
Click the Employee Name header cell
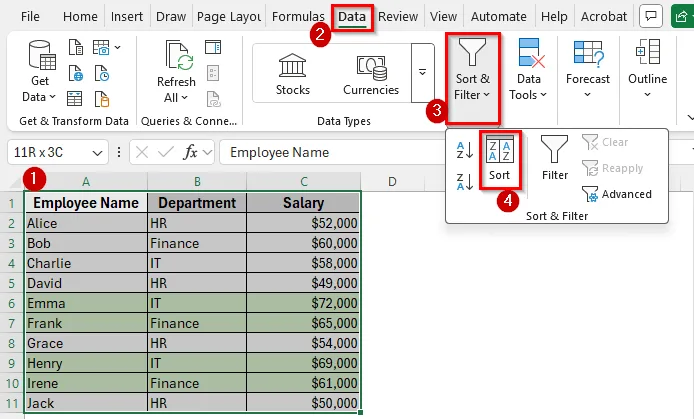(x=86, y=203)
